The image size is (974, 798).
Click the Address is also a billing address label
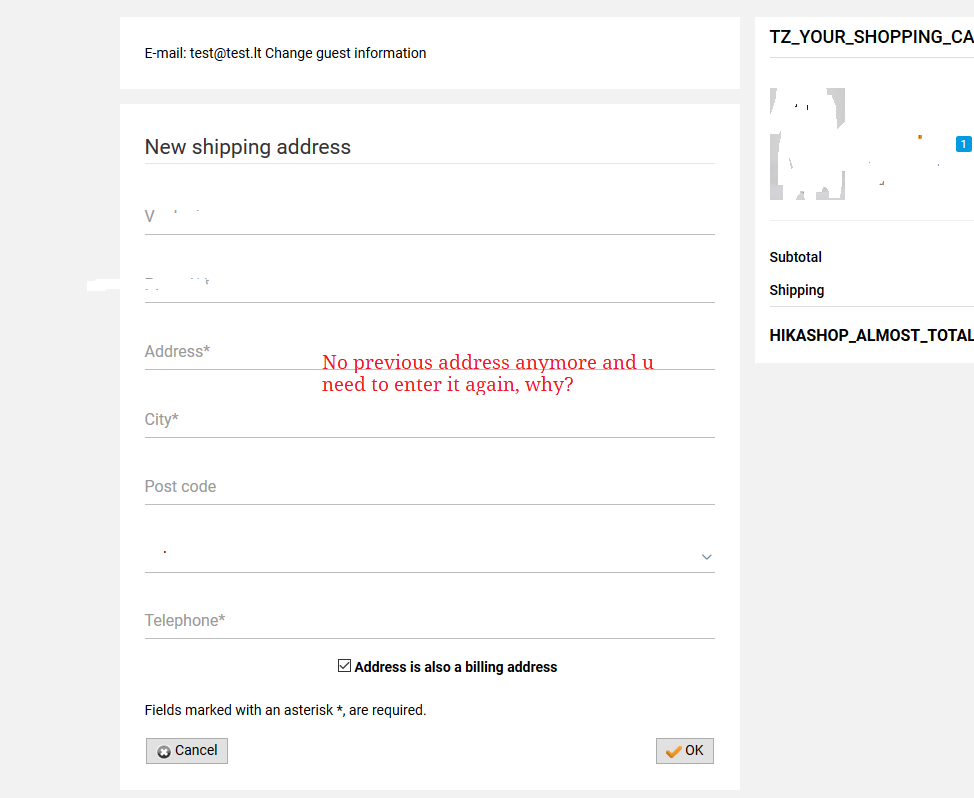point(455,667)
